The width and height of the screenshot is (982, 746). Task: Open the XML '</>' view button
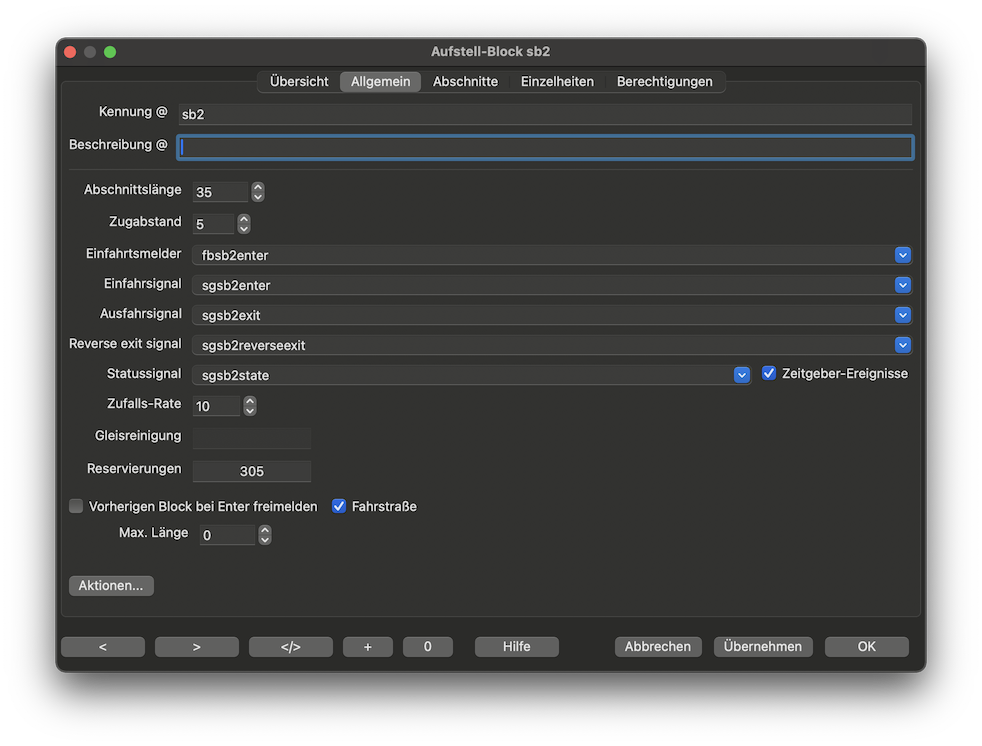click(x=290, y=647)
